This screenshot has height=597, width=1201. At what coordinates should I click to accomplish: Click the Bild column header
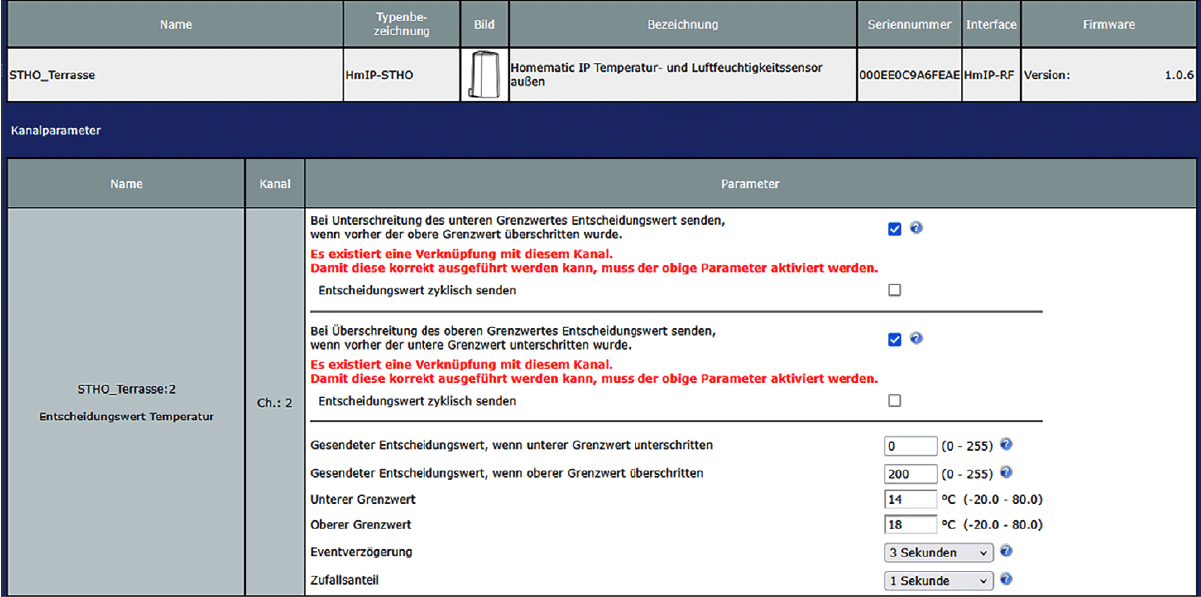coord(484,25)
